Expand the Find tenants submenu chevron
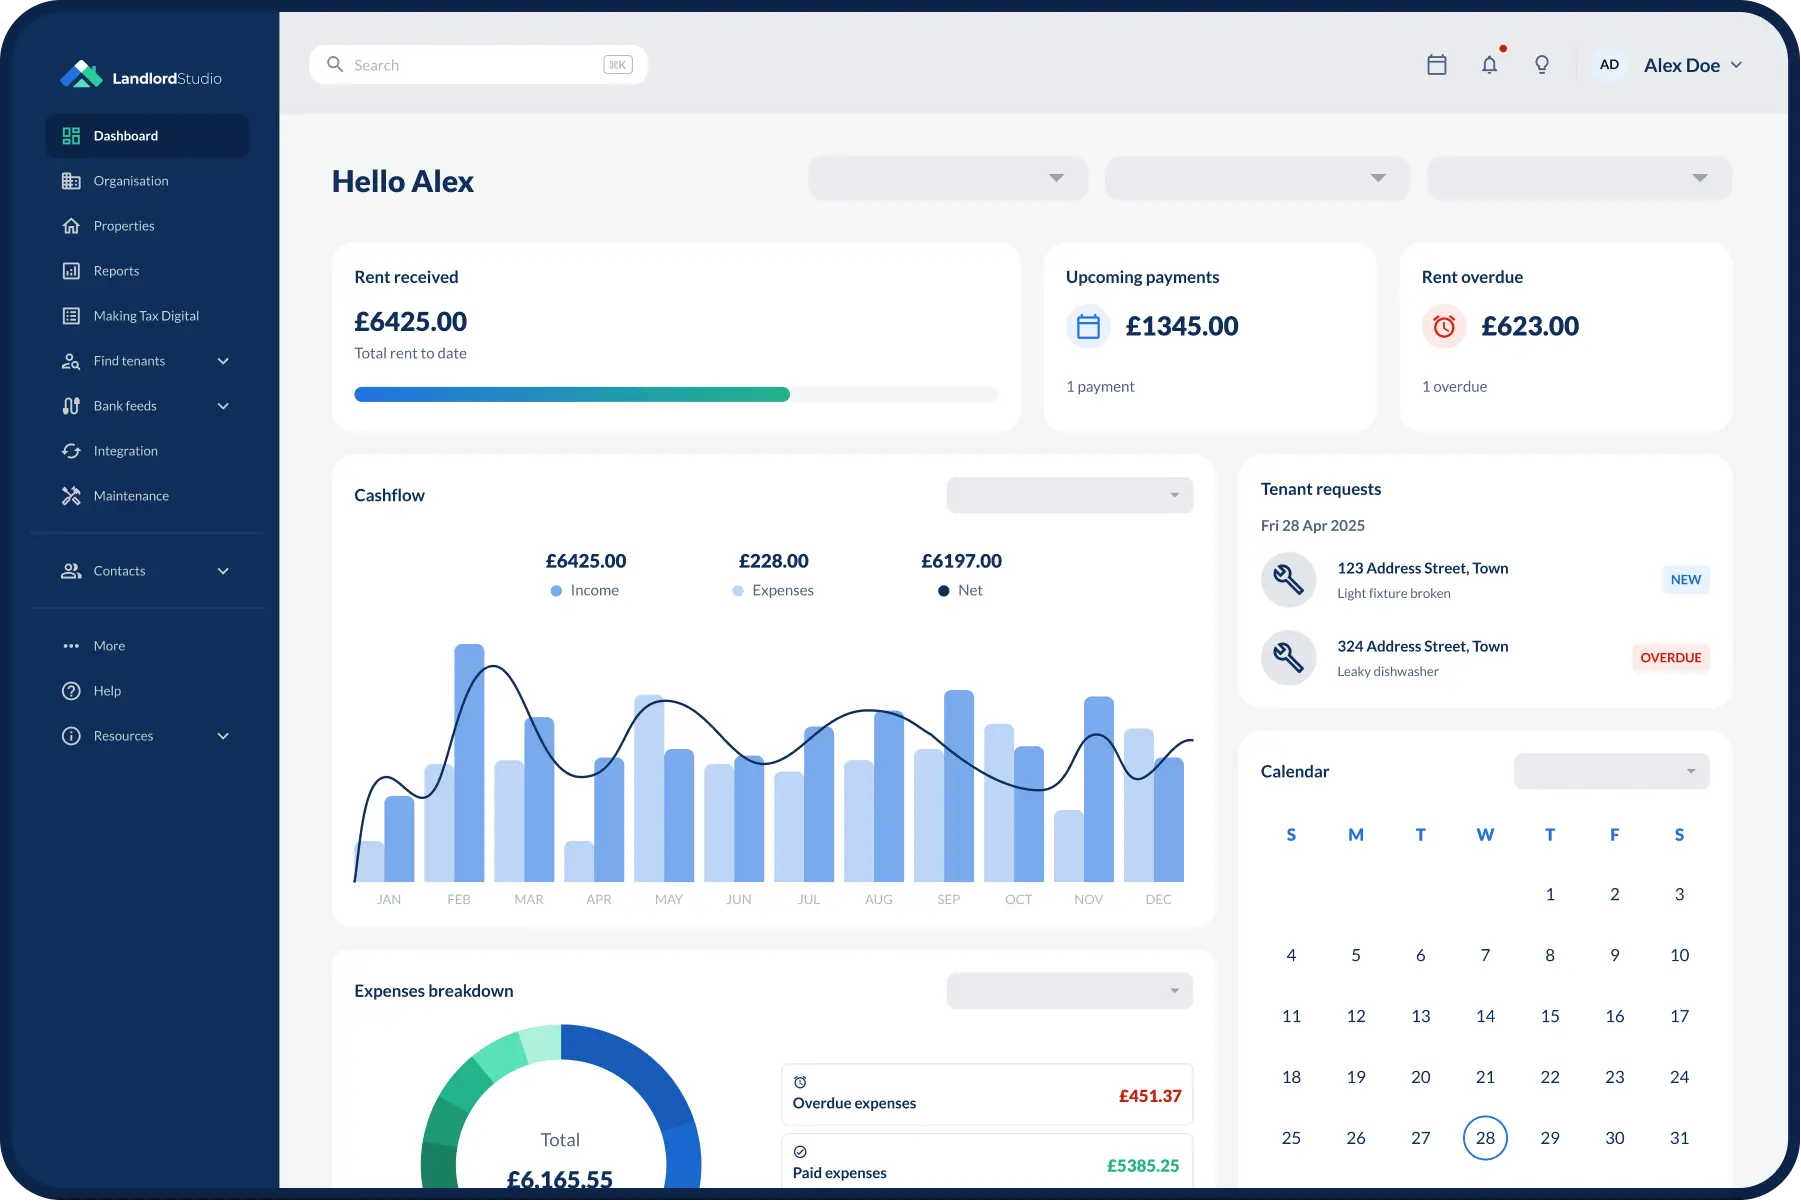Viewport: 1801px width, 1201px height. point(223,361)
